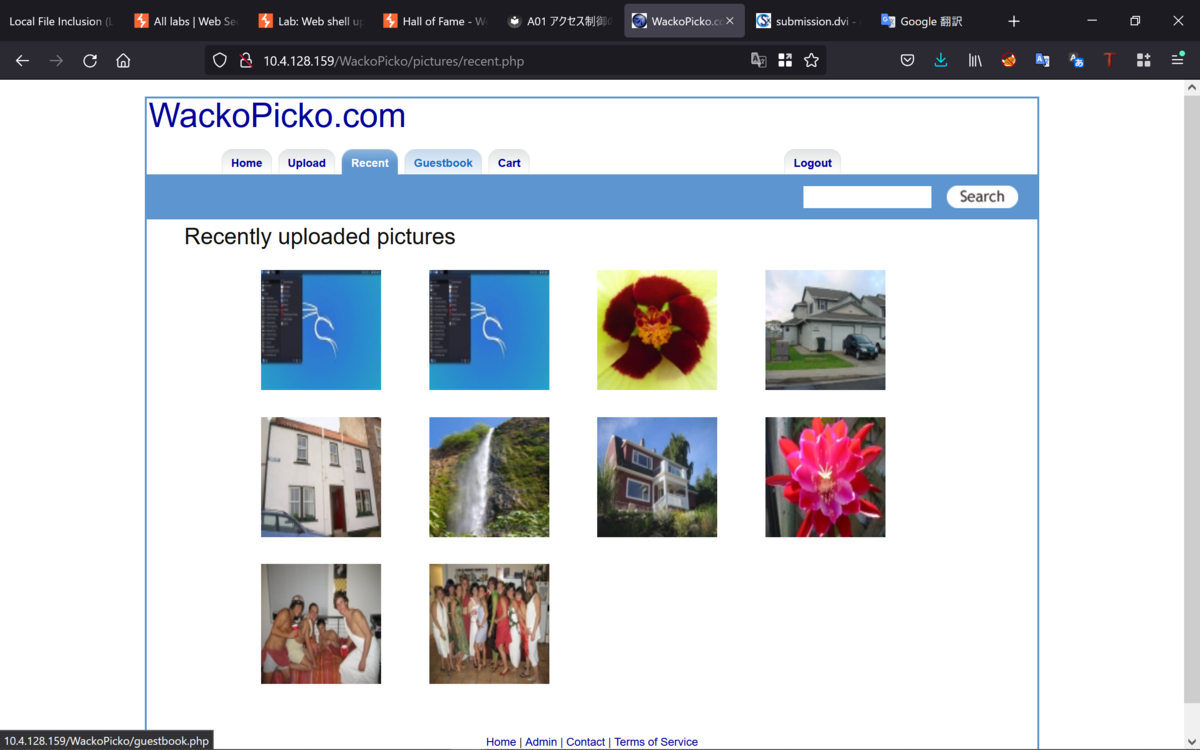The width and height of the screenshot is (1200, 750).
Task: Click the red T extension icon
Action: tap(1109, 61)
